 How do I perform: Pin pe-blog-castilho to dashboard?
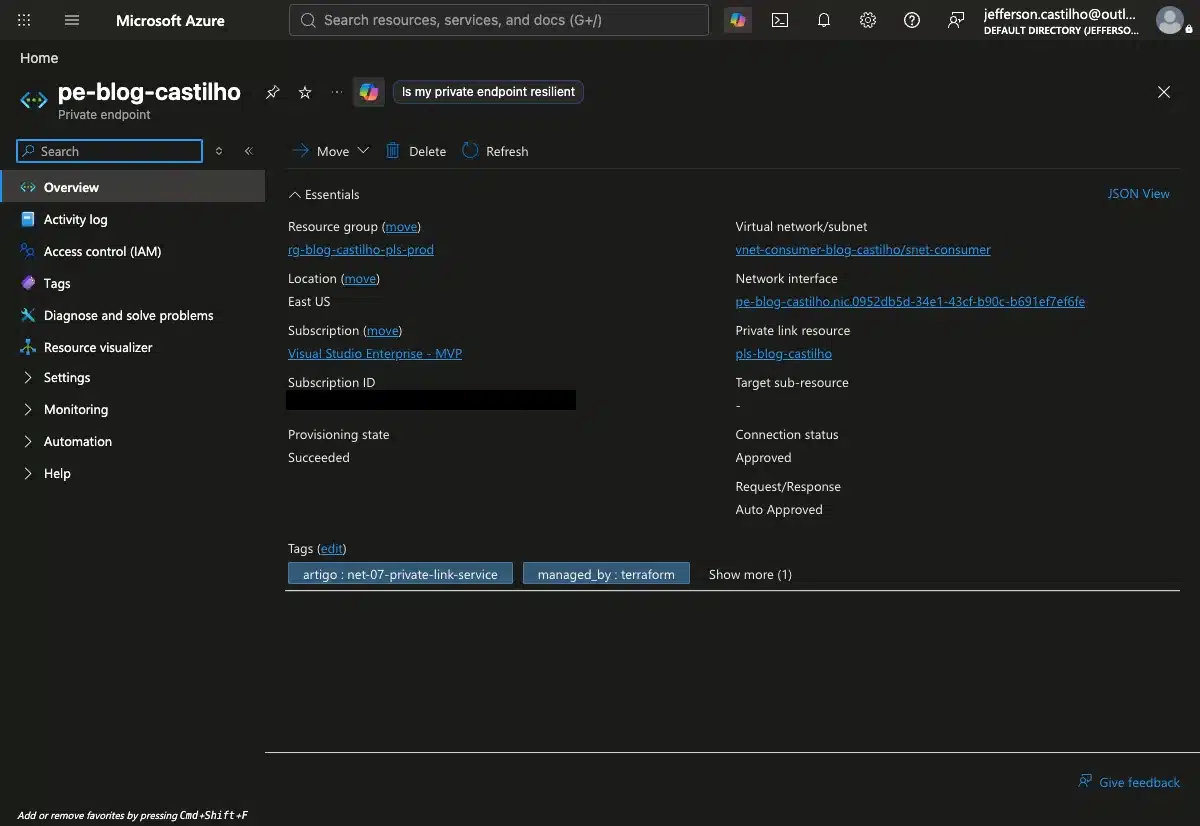point(272,92)
